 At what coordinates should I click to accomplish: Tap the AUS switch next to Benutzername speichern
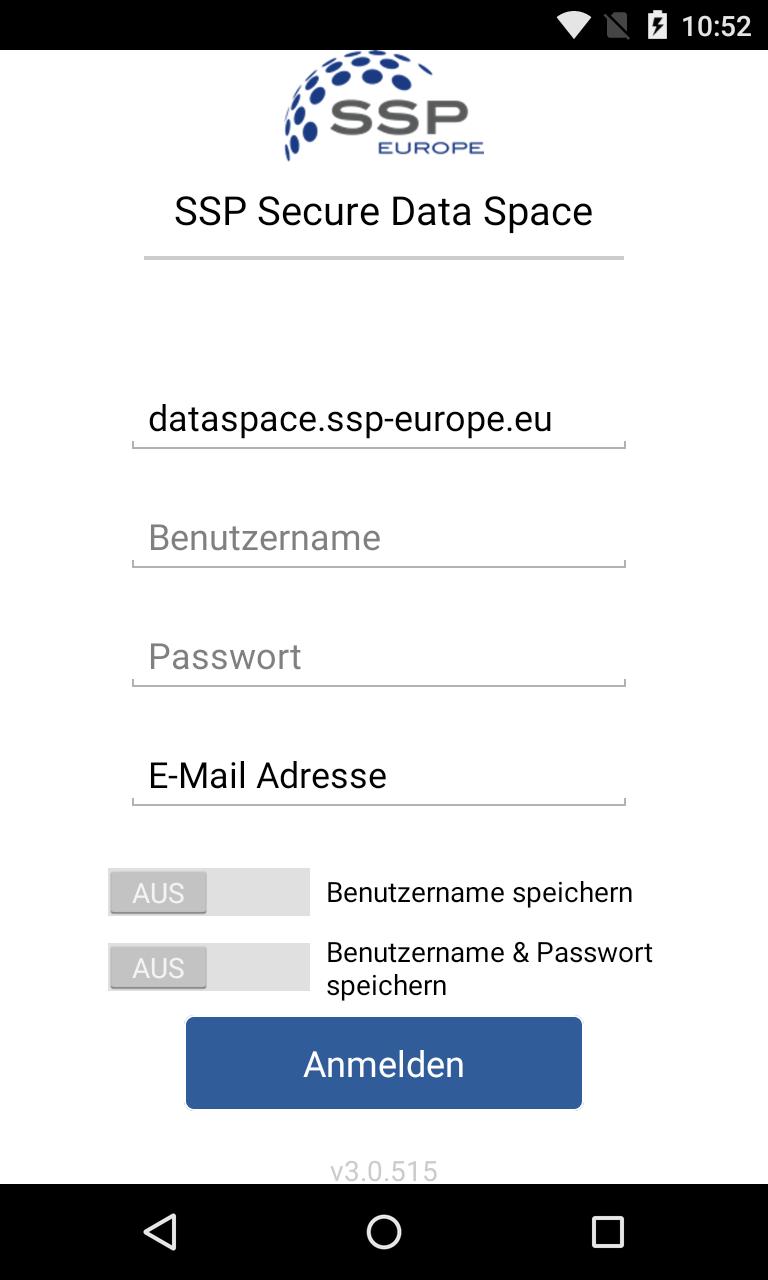pos(208,891)
